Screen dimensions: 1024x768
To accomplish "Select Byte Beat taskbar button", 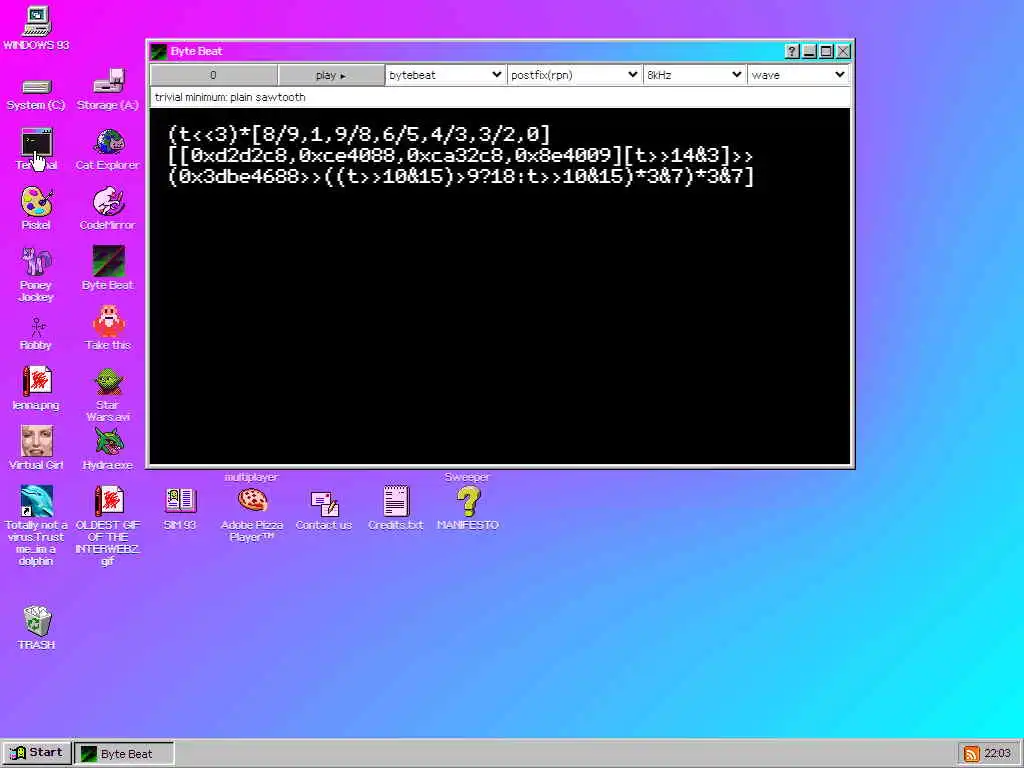I will pyautogui.click(x=124, y=754).
